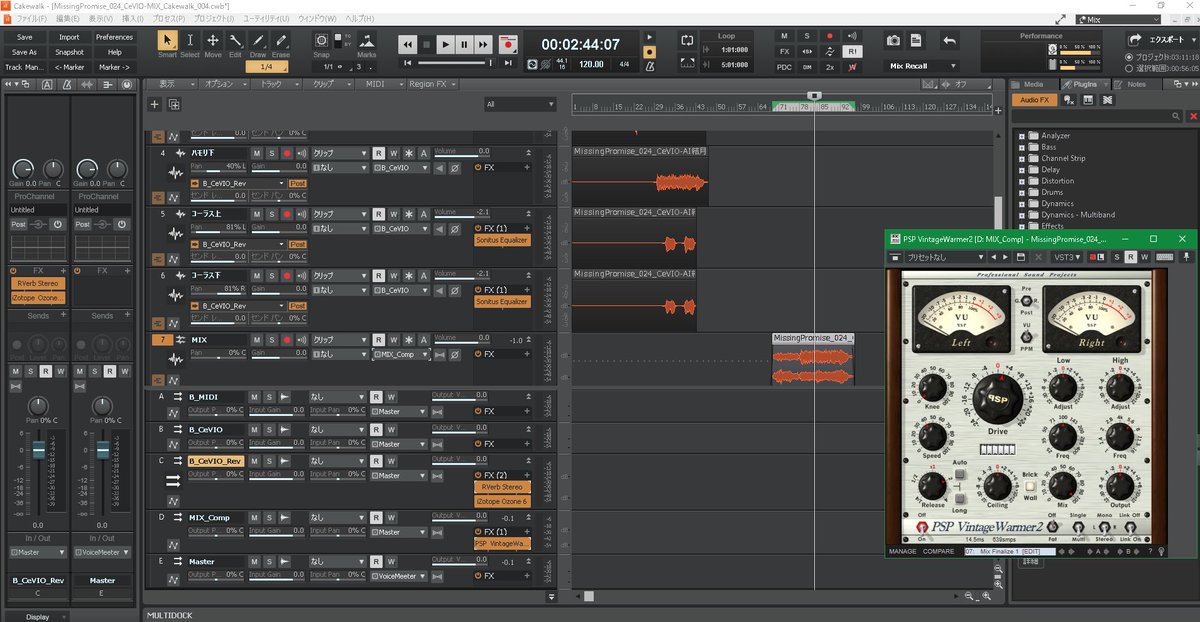Click the Audio FX button
Viewport: 1200px width, 622px height.
pos(1035,100)
